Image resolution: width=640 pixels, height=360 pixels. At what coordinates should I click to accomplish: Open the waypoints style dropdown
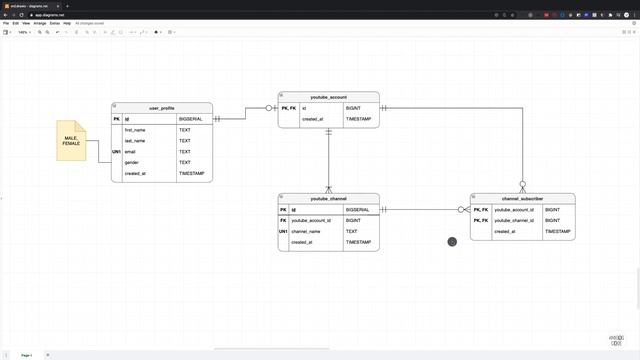pos(144,32)
